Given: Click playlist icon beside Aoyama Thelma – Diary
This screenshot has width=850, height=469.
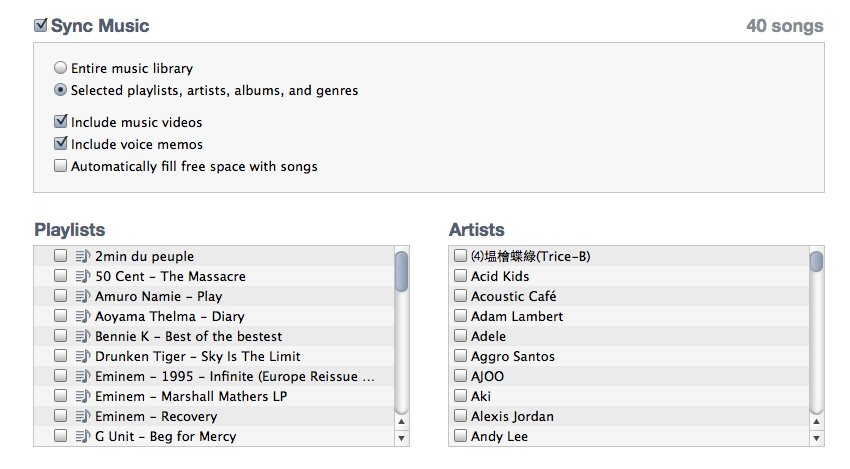Looking at the screenshot, I should pyautogui.click(x=82, y=316).
